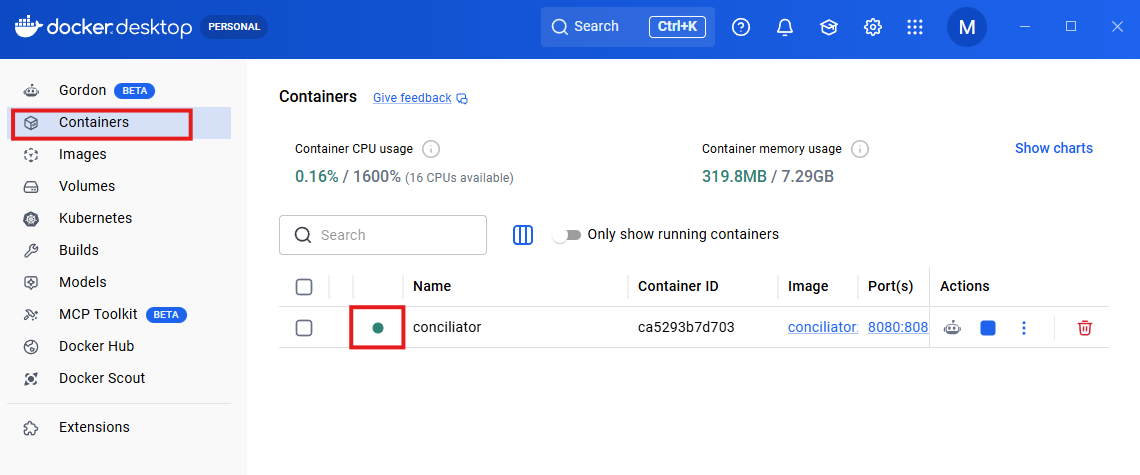Screen dimensions: 1140x475
Task: Open the Settings gear icon
Action: point(872,27)
